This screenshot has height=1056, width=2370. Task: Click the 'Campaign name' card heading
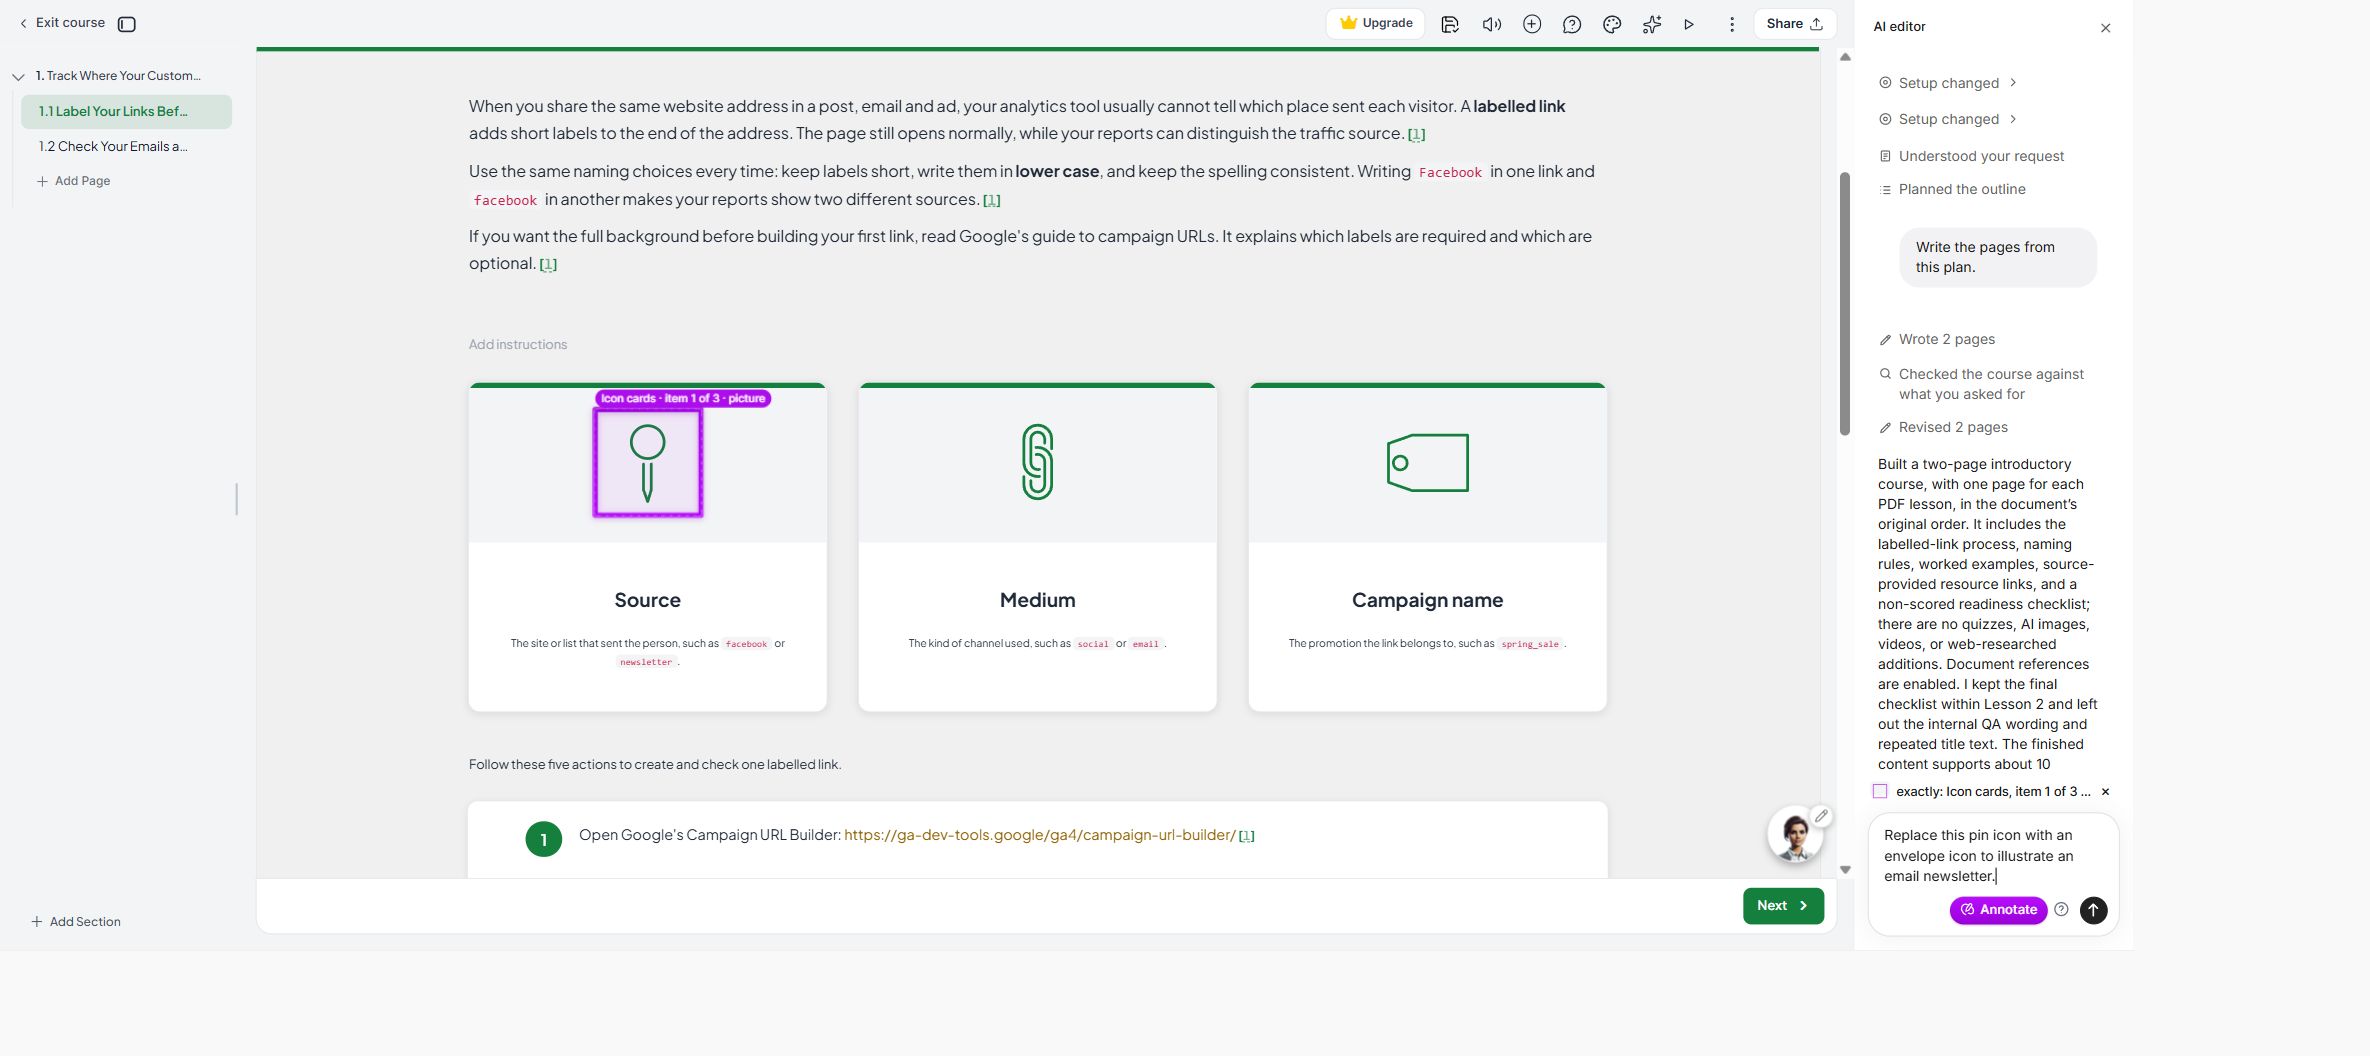(1427, 600)
